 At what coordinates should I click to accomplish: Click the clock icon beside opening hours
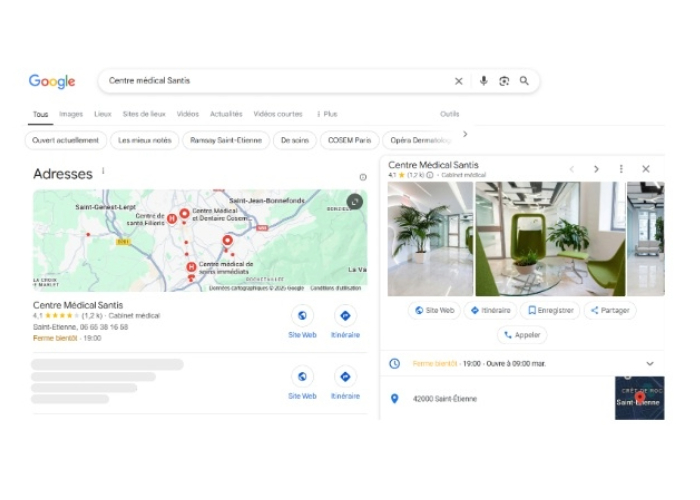pyautogui.click(x=395, y=363)
